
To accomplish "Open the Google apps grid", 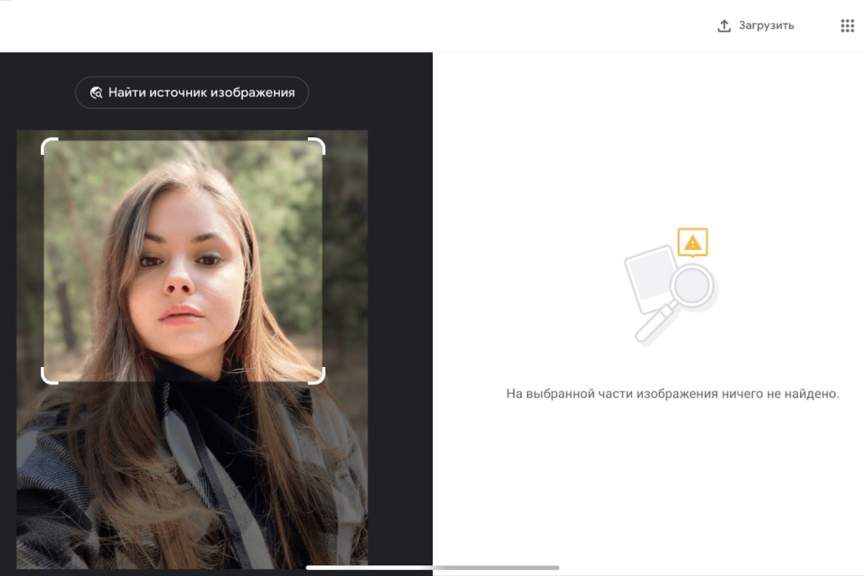I will [847, 26].
